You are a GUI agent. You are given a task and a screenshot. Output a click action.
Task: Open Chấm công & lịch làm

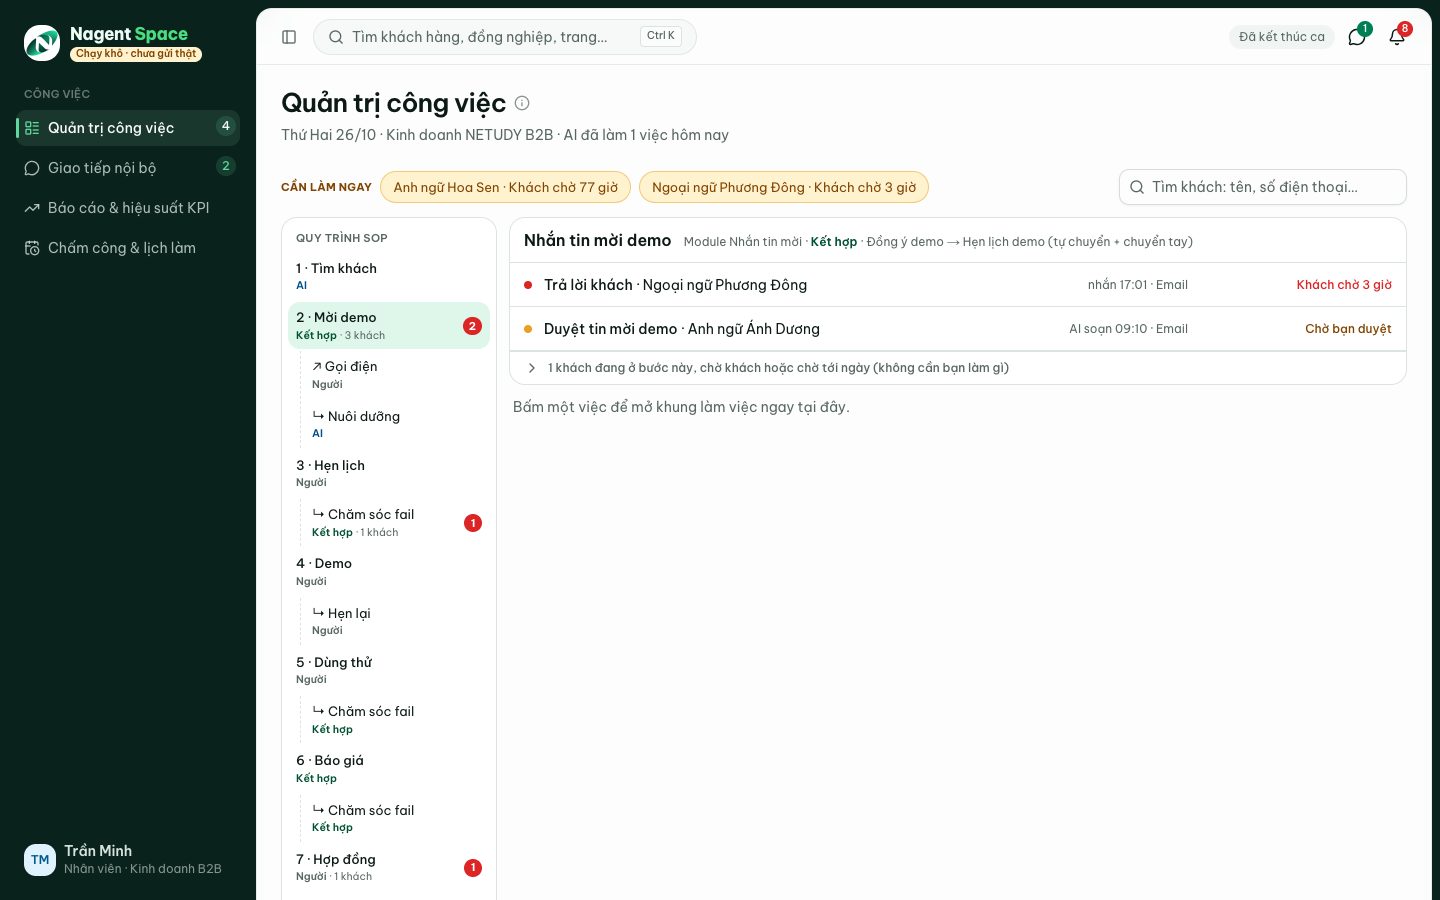(x=128, y=248)
